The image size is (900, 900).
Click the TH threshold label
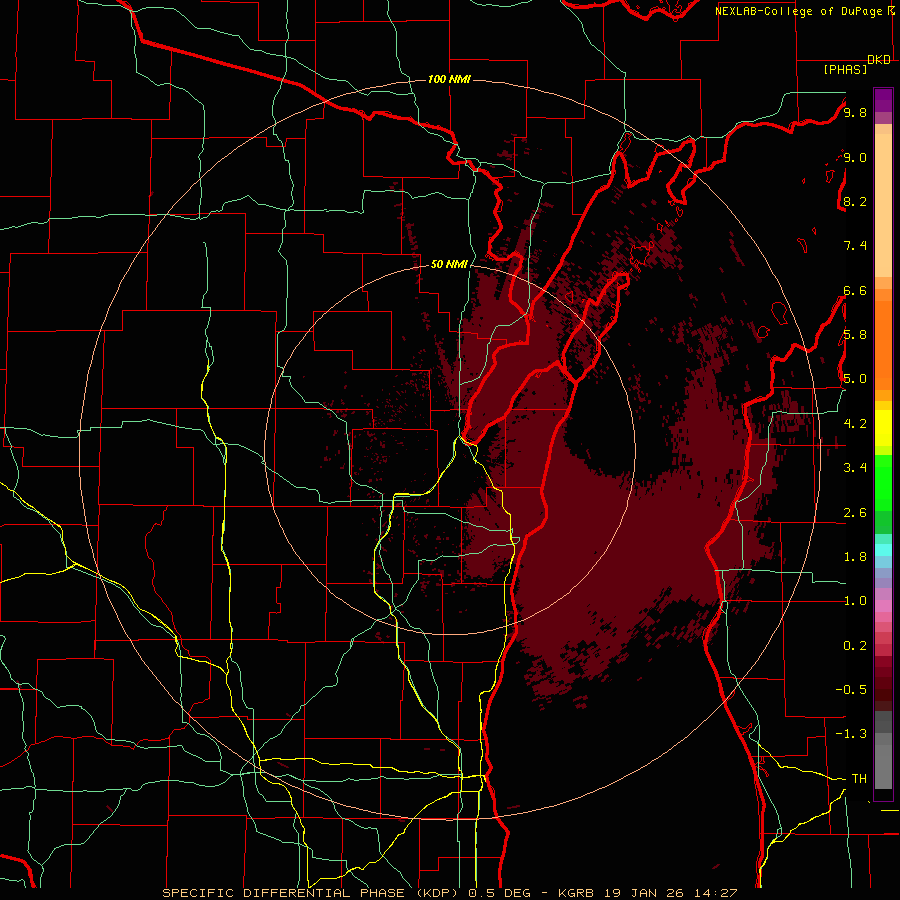[859, 779]
